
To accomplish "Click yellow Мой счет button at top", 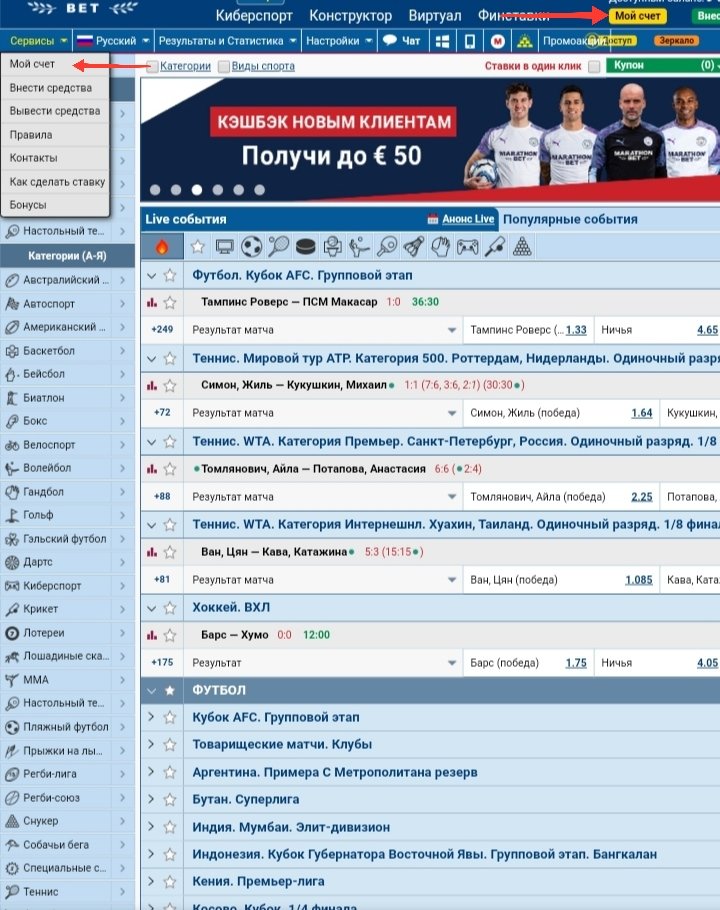I will [x=638, y=16].
